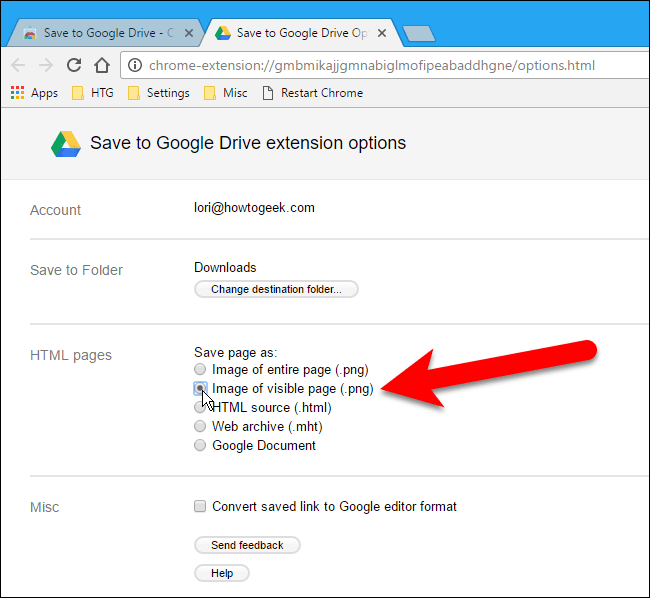Click the site info icon in address bar
Screen dimensions: 650x598
coord(135,66)
